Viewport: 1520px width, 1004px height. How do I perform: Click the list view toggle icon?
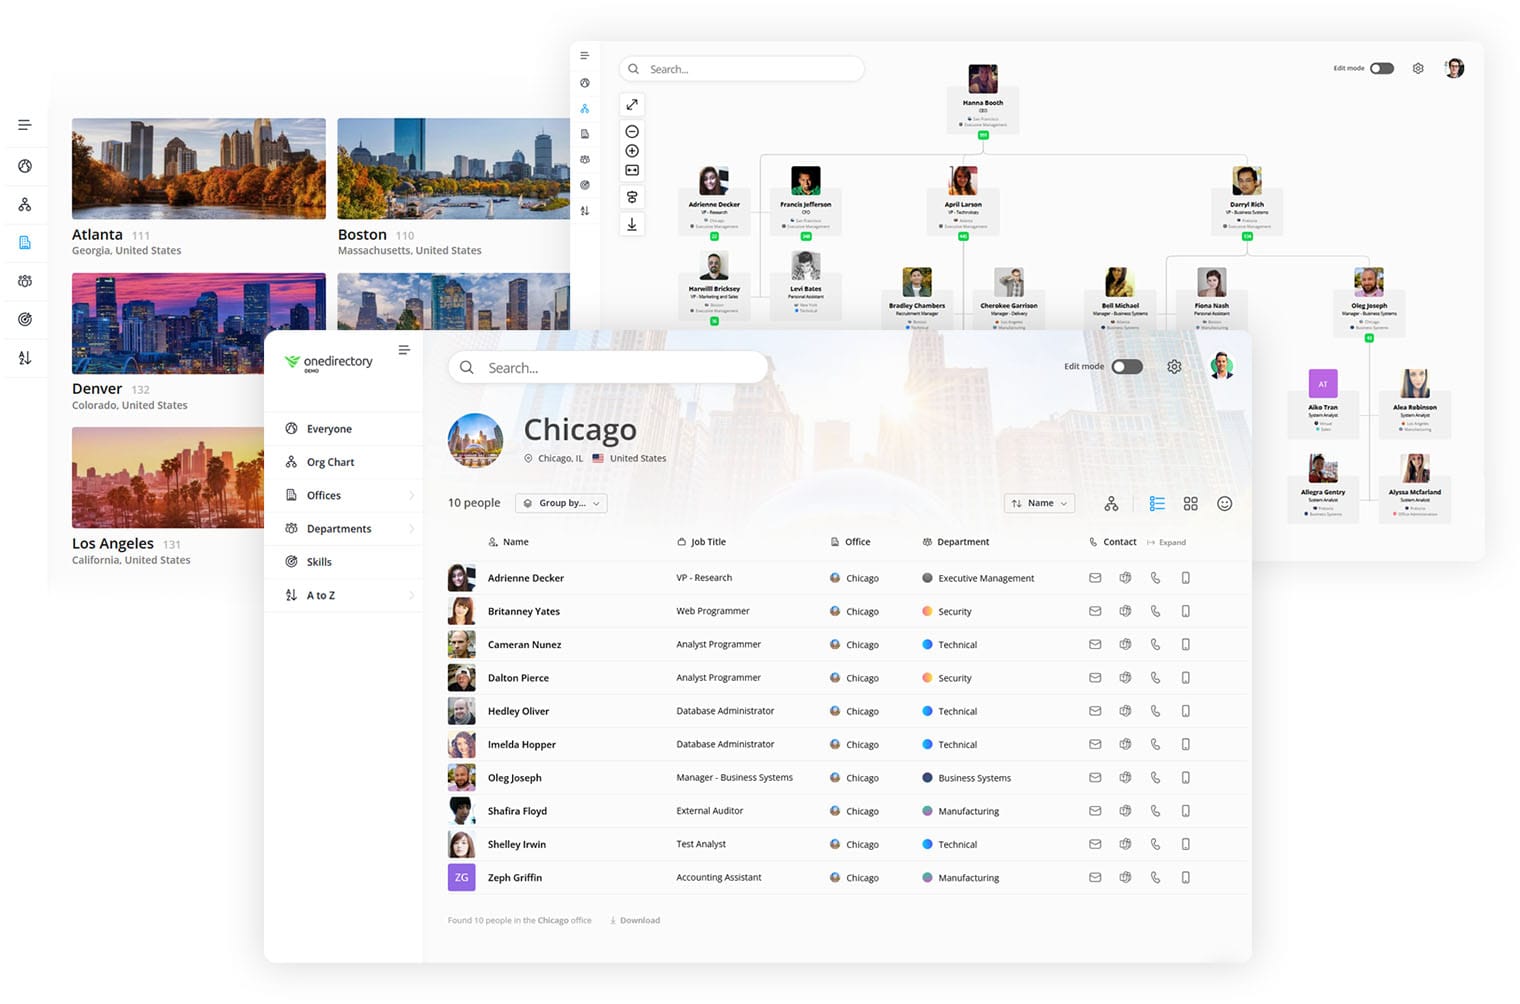(1157, 503)
